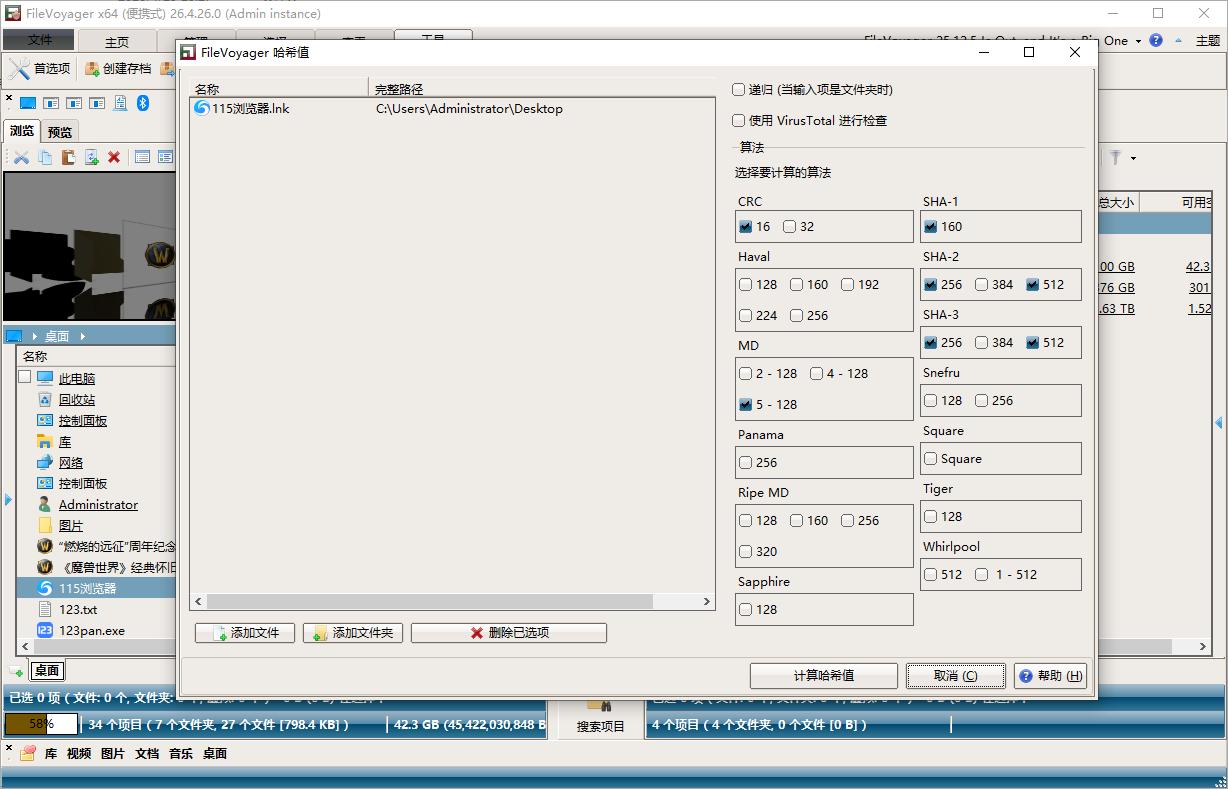Enable the 使用 VirusTotal 进行检查 checkbox

(738, 120)
